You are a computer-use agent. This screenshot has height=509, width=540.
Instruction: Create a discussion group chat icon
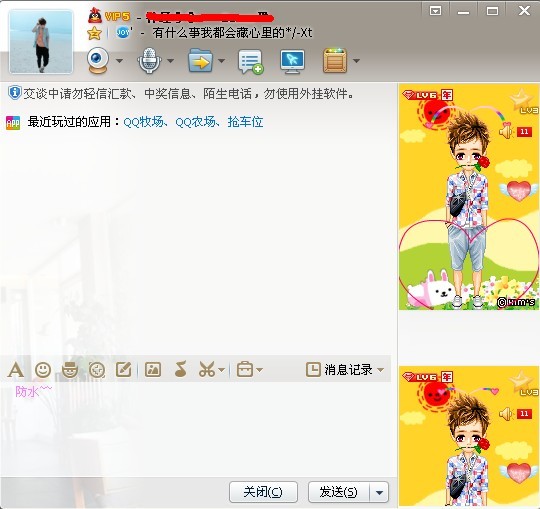click(x=251, y=61)
